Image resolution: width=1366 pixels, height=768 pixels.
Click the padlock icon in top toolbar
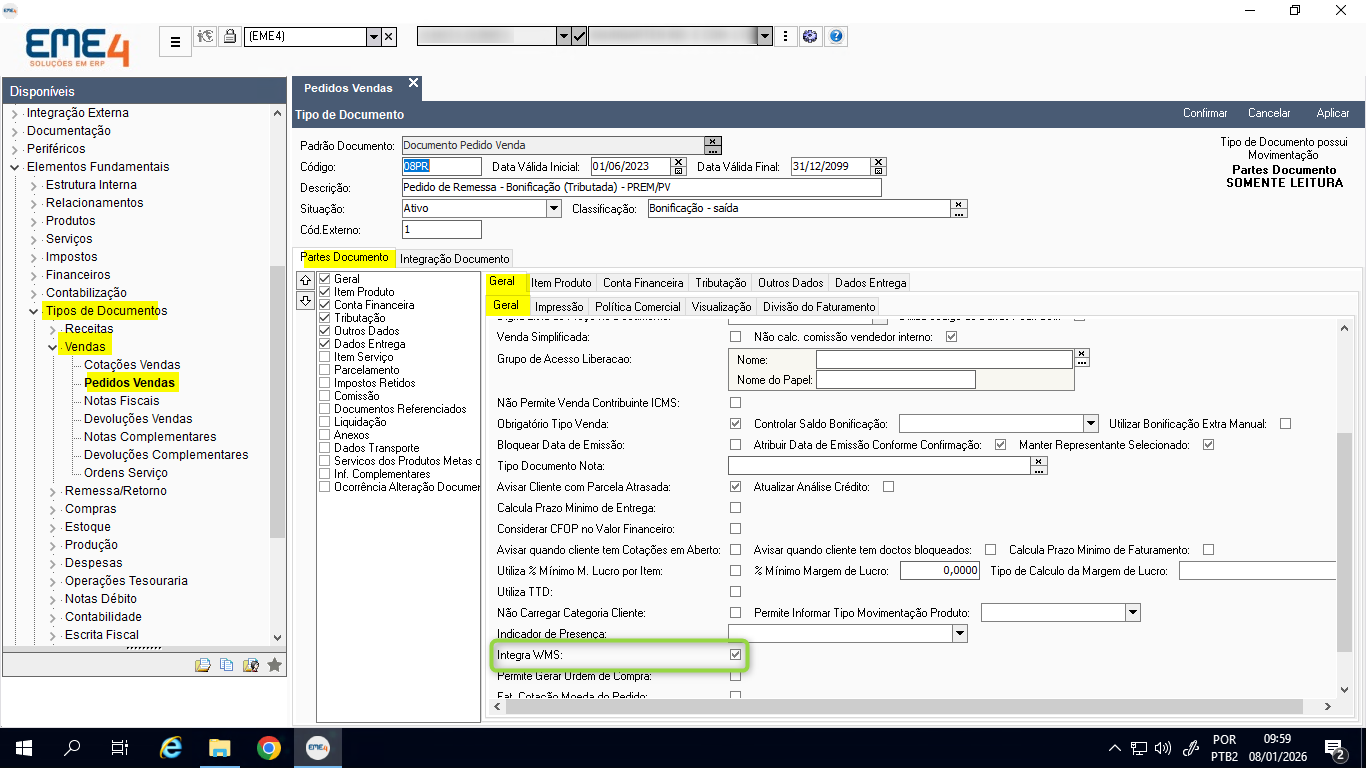coord(230,37)
